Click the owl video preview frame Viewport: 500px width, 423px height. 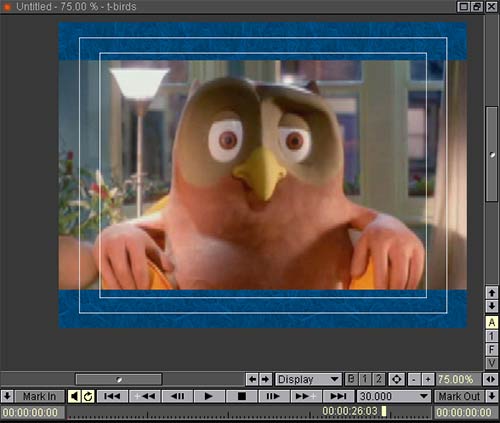263,175
